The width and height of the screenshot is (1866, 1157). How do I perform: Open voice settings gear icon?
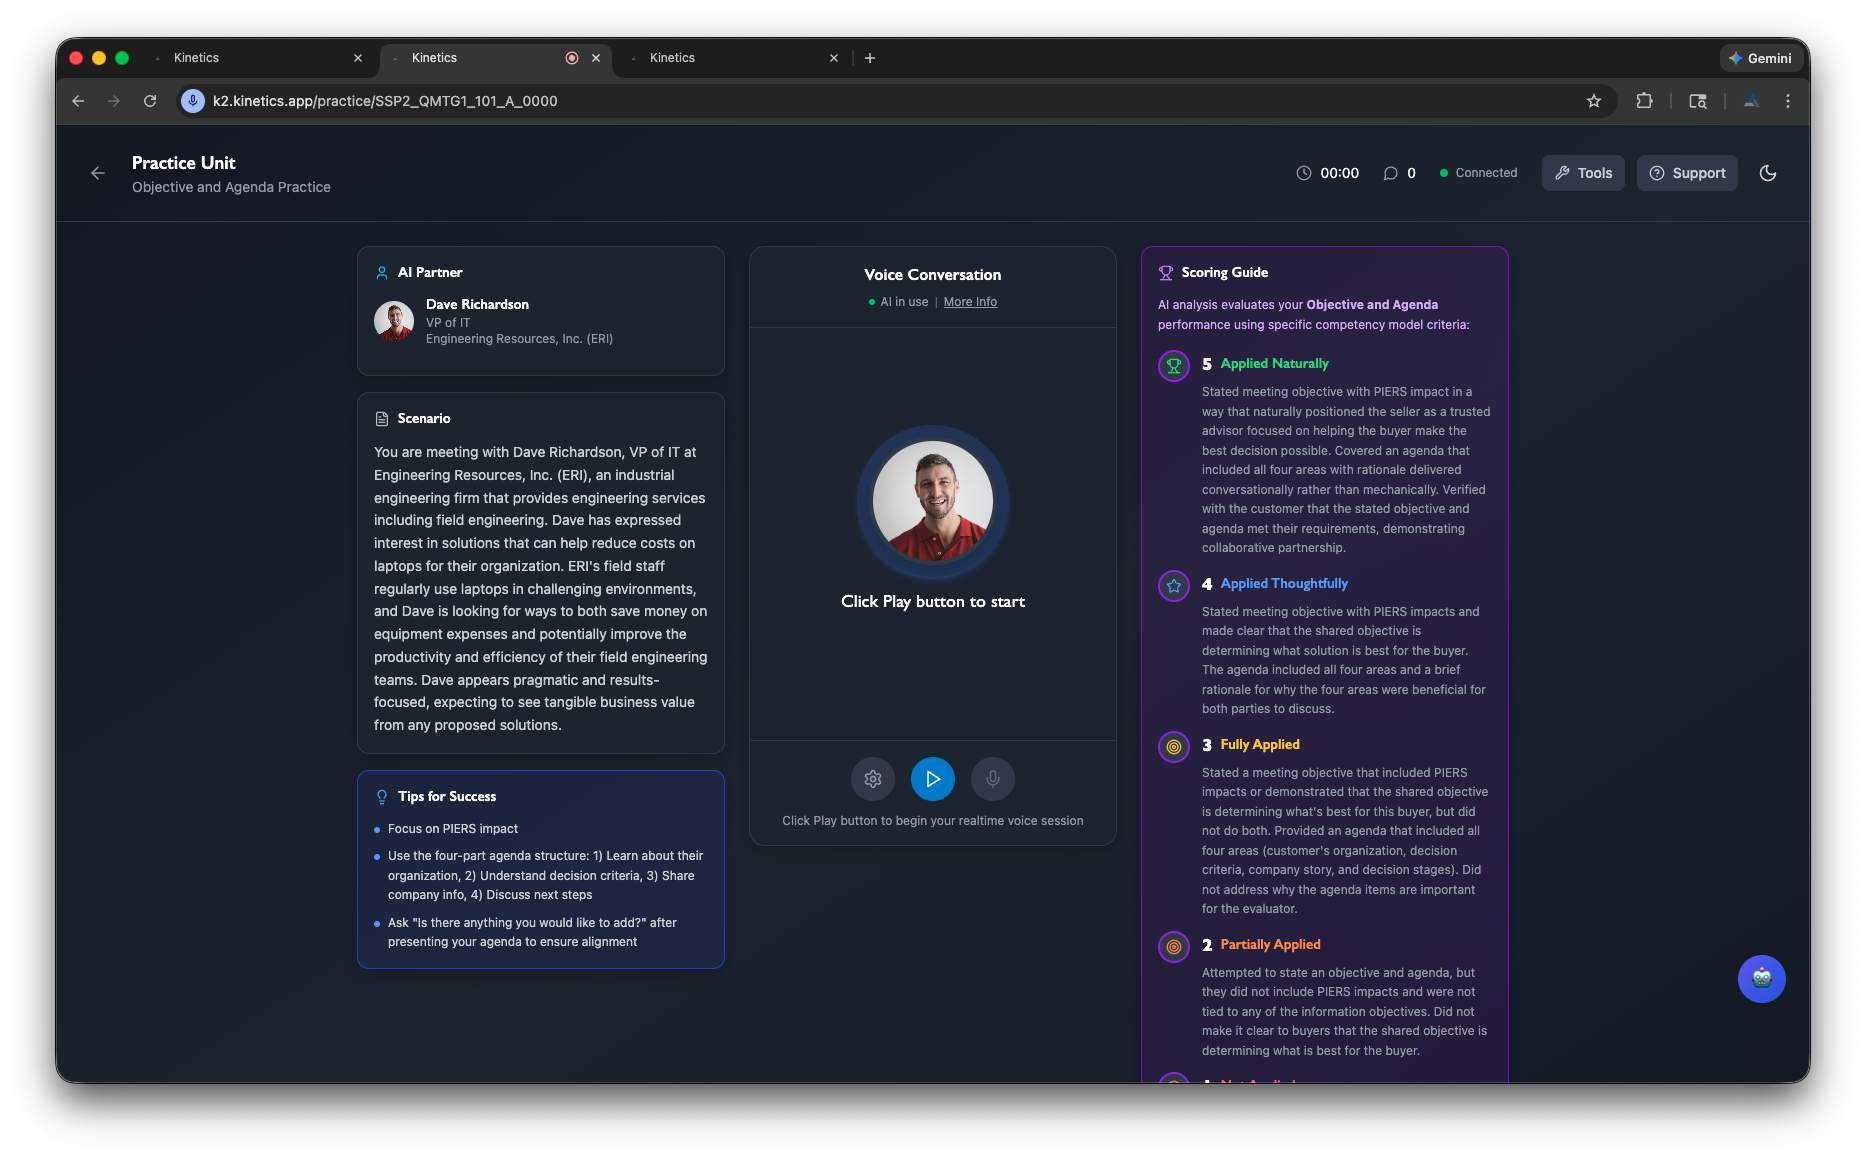click(x=873, y=779)
